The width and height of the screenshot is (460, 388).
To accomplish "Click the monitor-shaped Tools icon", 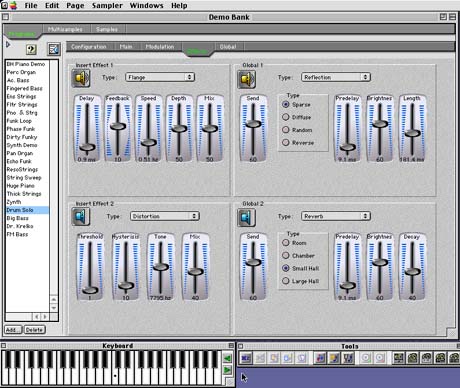I will 398,358.
